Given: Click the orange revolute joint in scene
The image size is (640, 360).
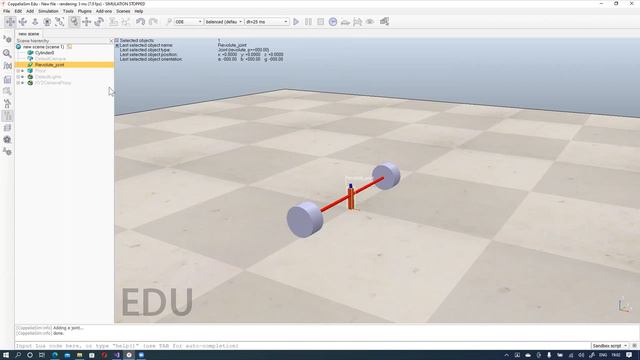Looking at the screenshot, I should click(351, 197).
